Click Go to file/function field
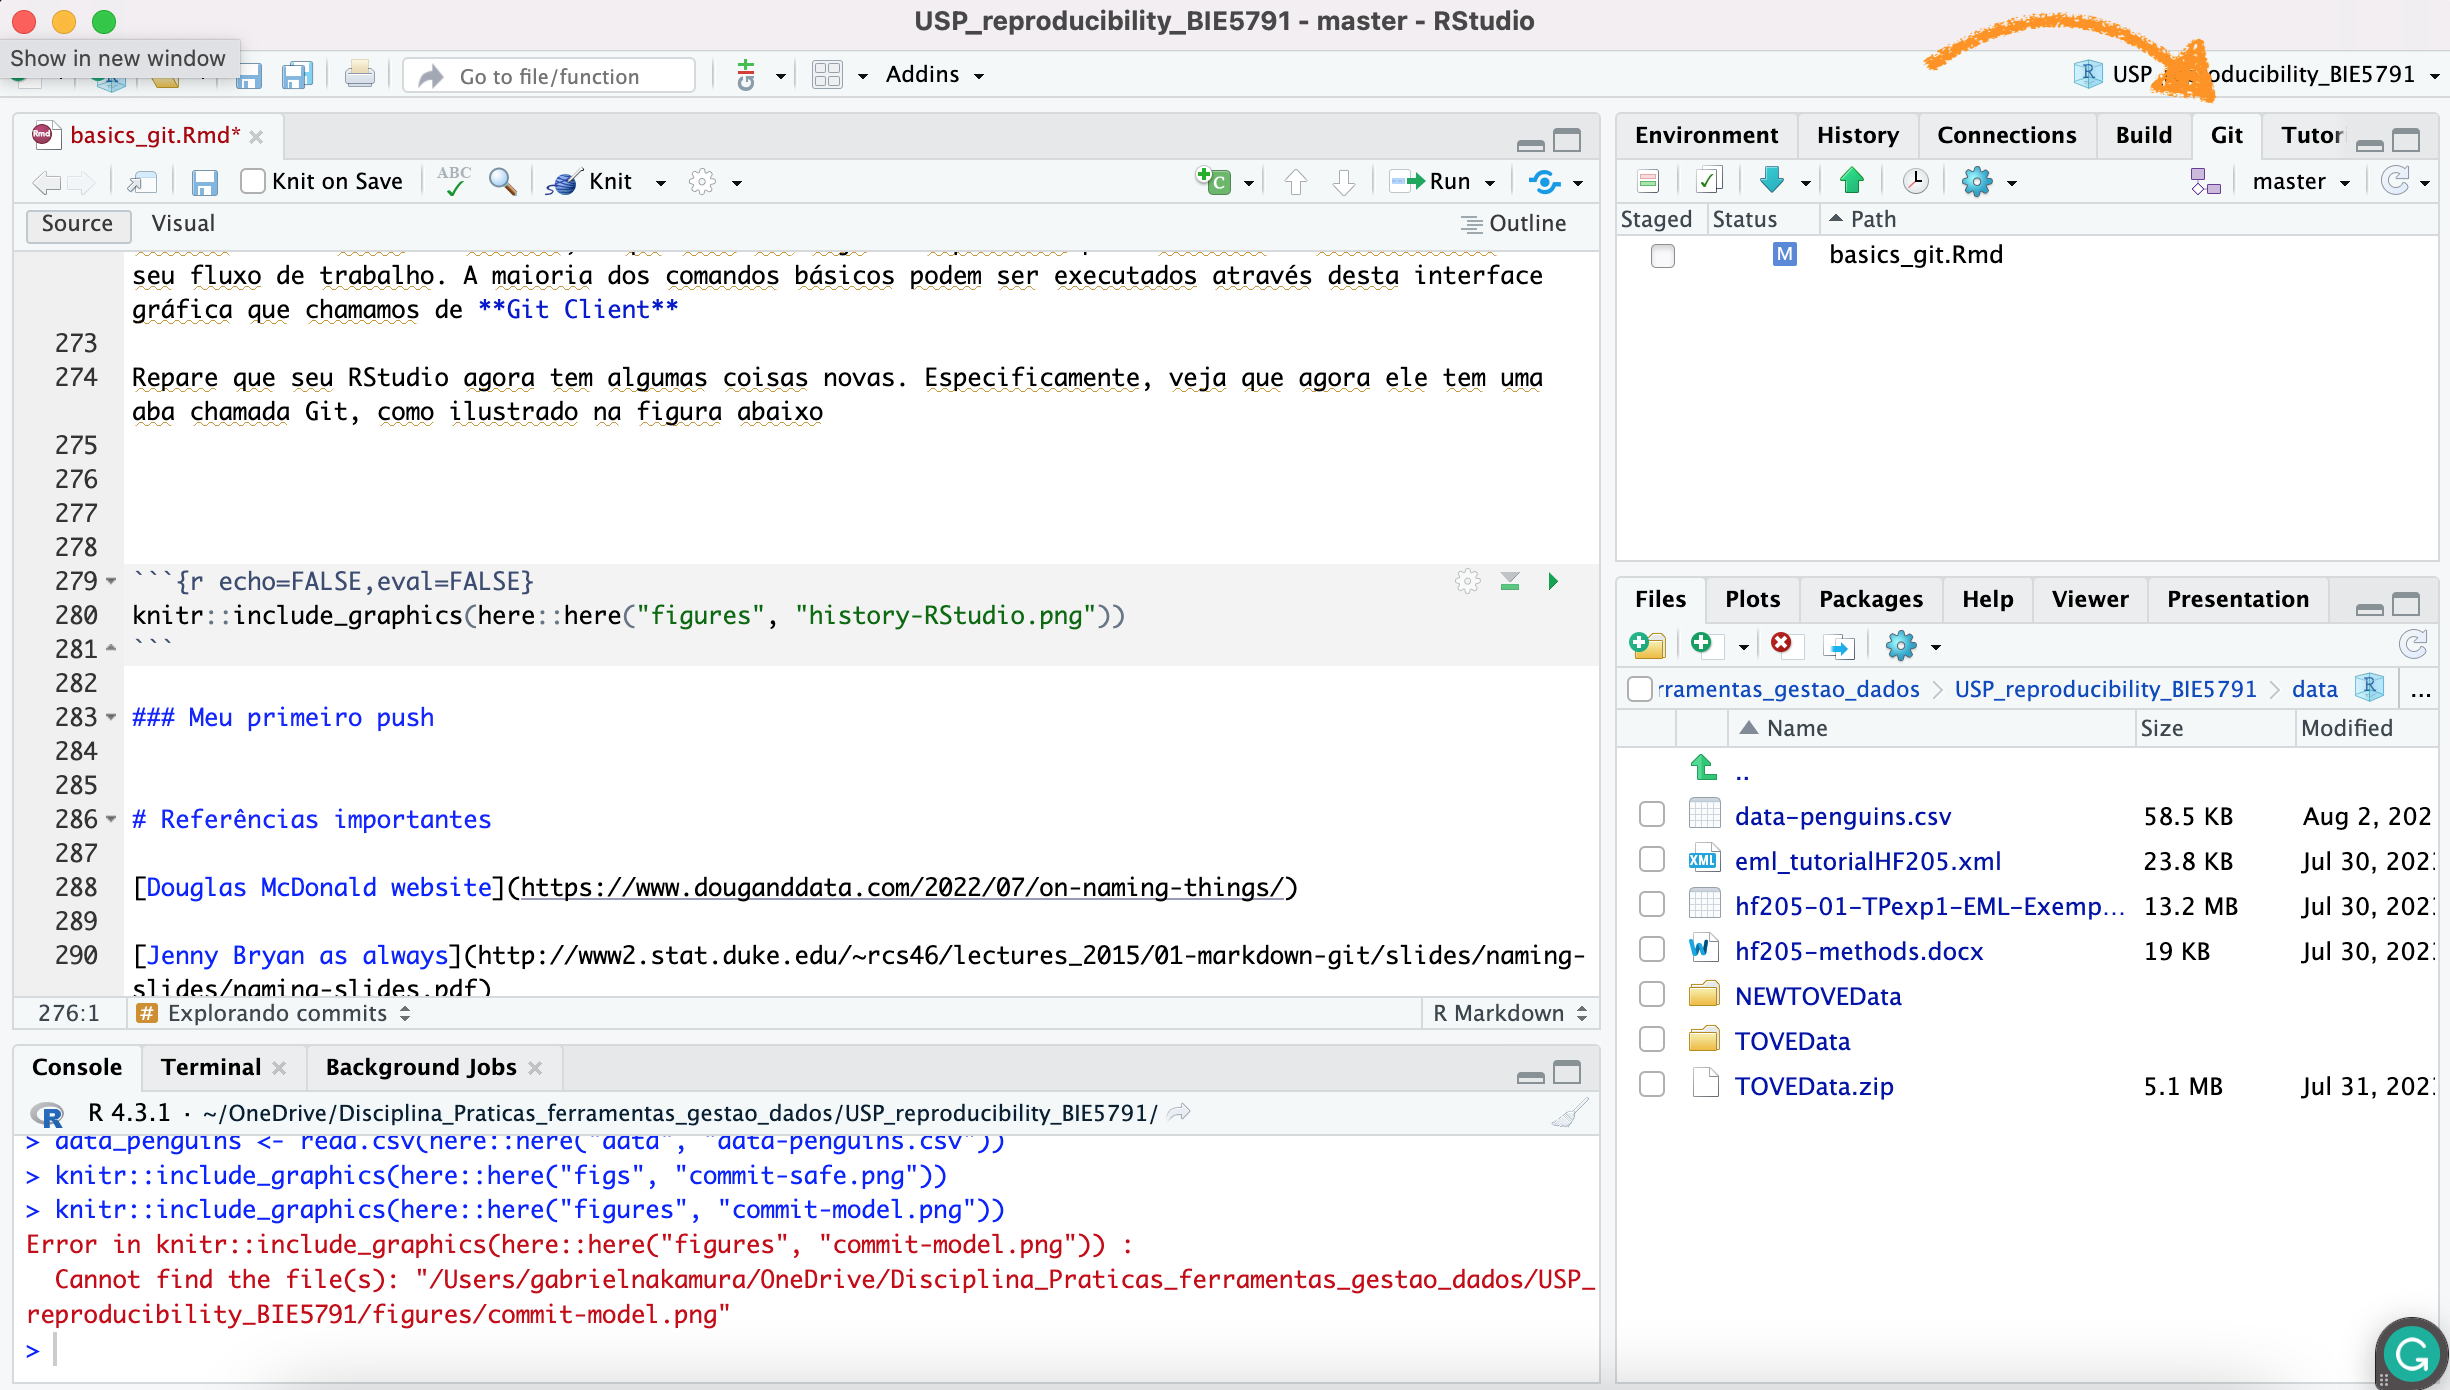2450x1390 pixels. pyautogui.click(x=550, y=76)
